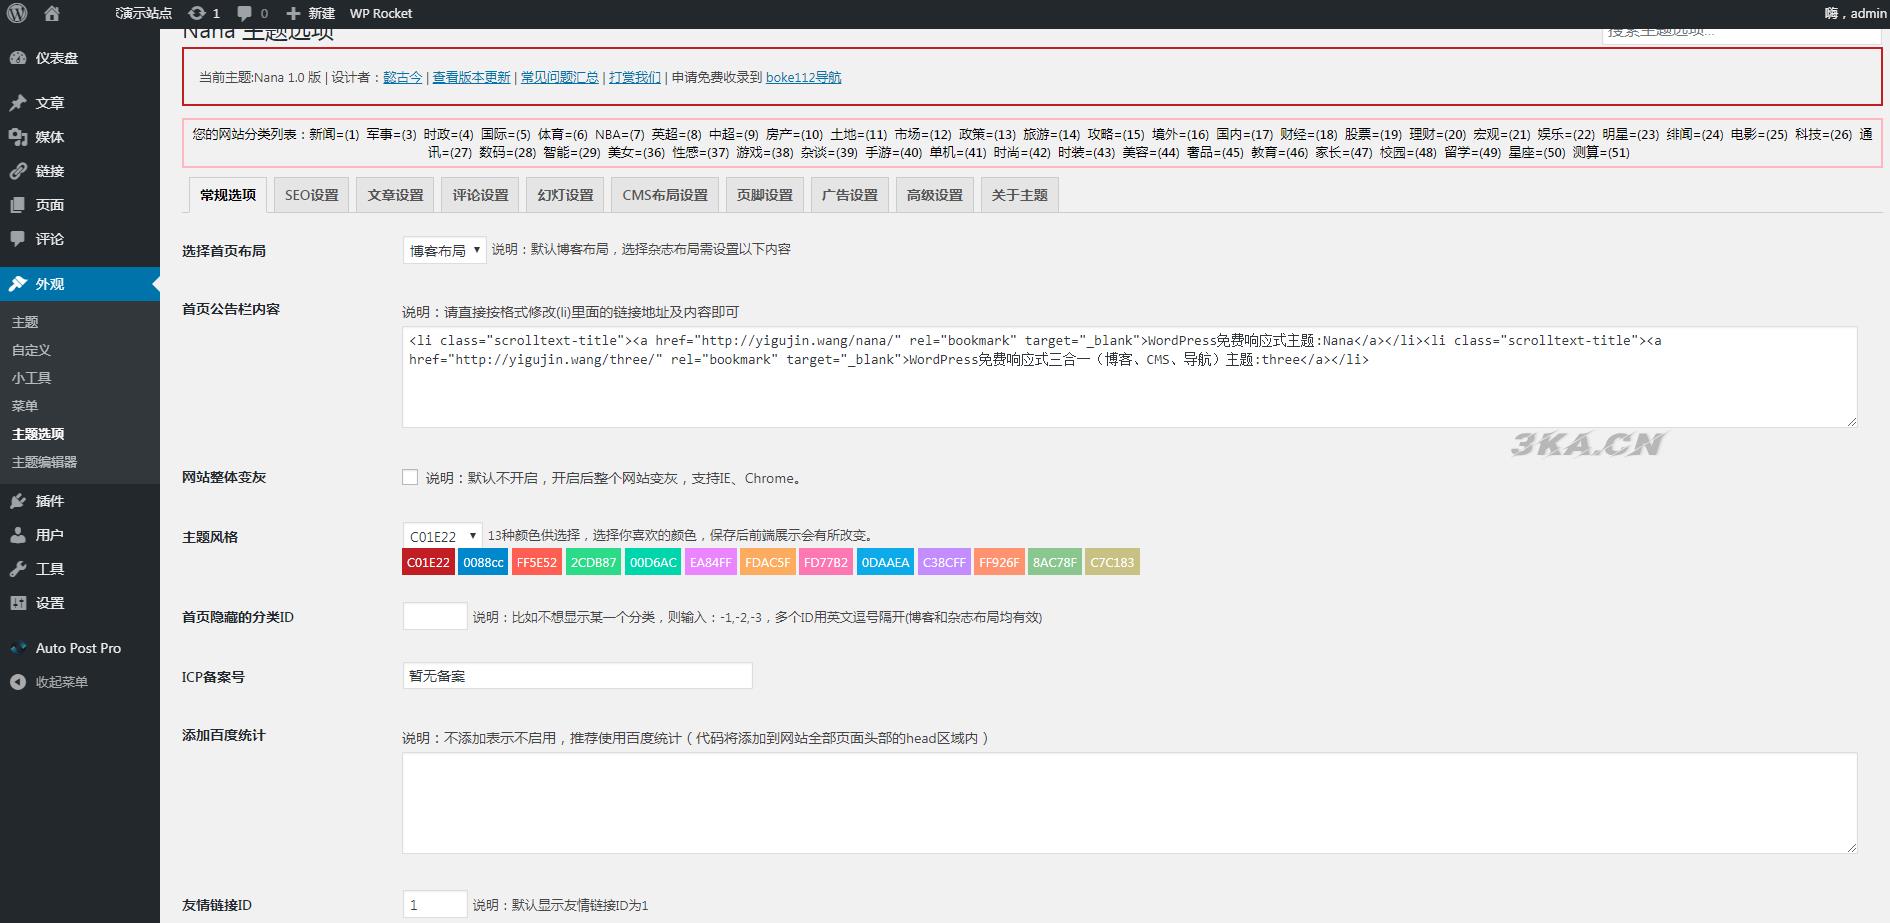Viewport: 1890px width, 923px height.
Task: Switch to the SEO设置 tab
Action: coord(311,194)
